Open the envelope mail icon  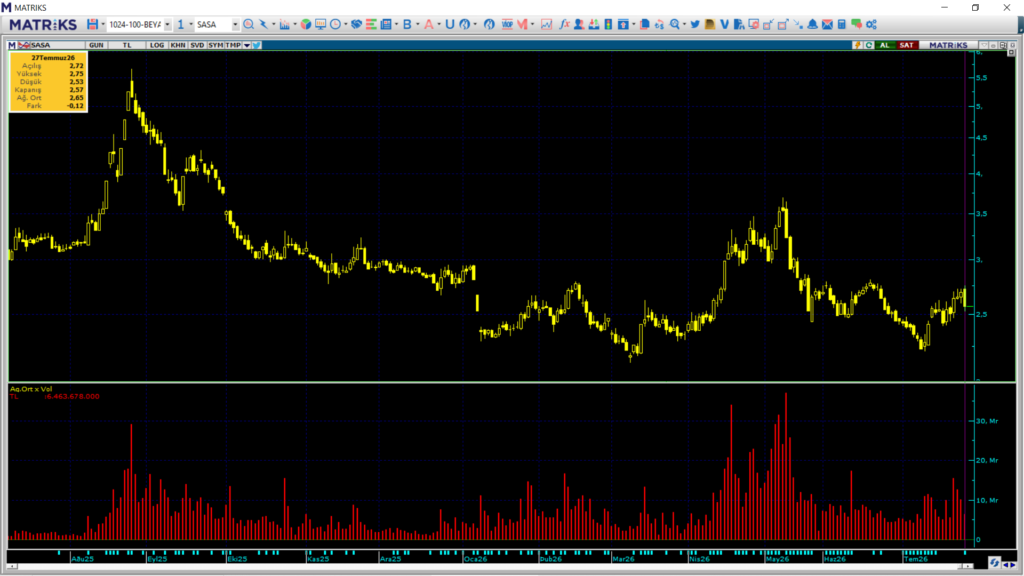[x=827, y=24]
